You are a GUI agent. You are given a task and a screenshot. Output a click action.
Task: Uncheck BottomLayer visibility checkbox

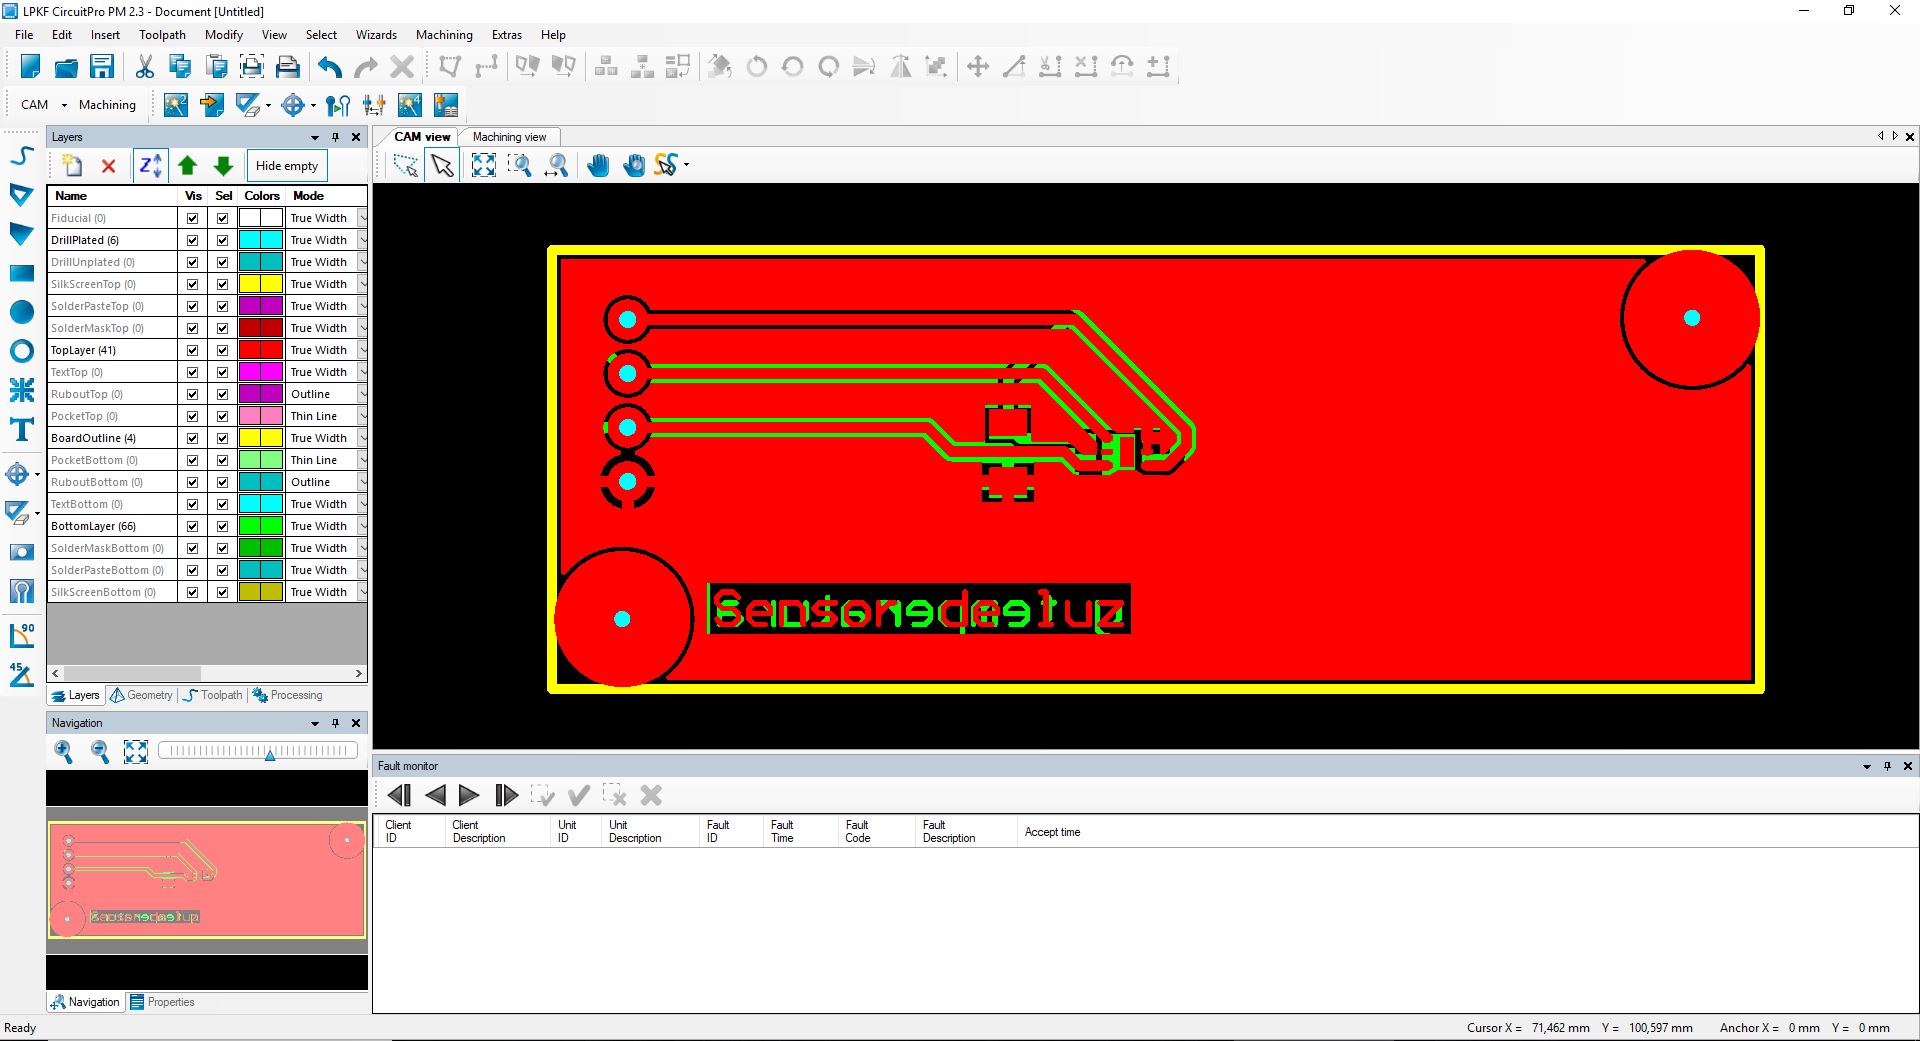point(192,526)
